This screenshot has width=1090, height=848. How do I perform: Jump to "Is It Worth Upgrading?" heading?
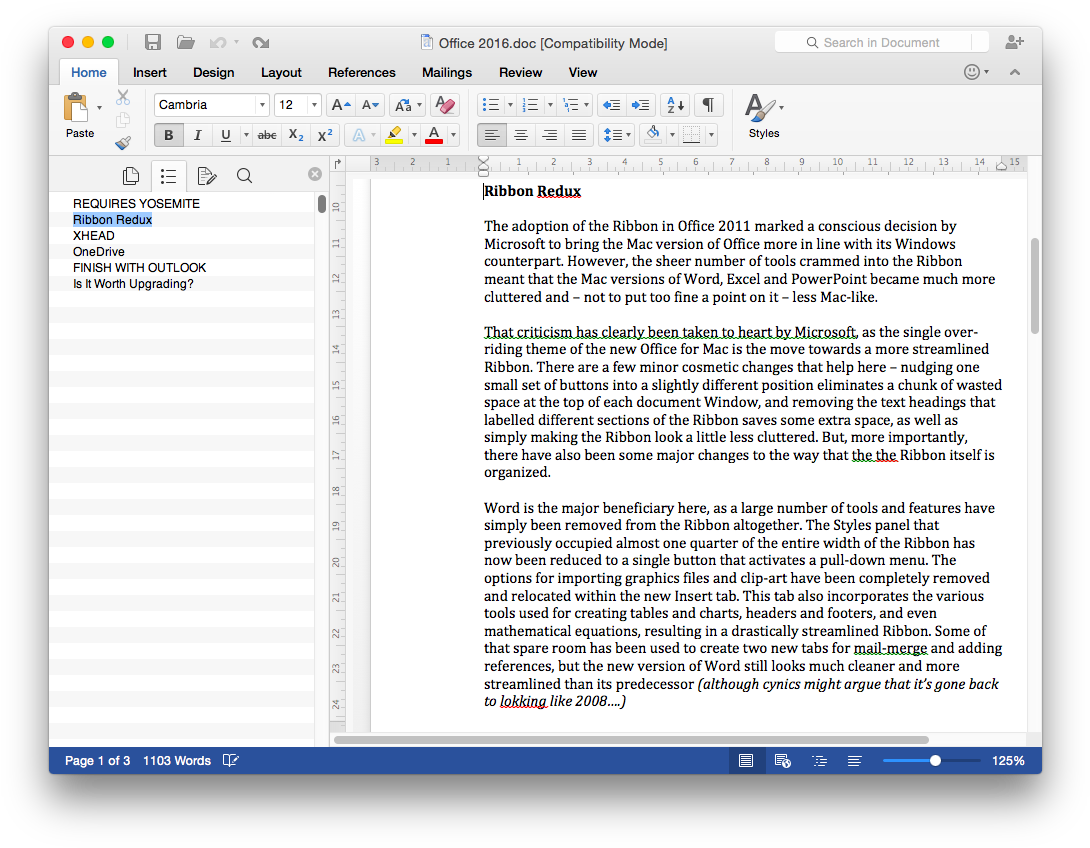click(x=133, y=284)
